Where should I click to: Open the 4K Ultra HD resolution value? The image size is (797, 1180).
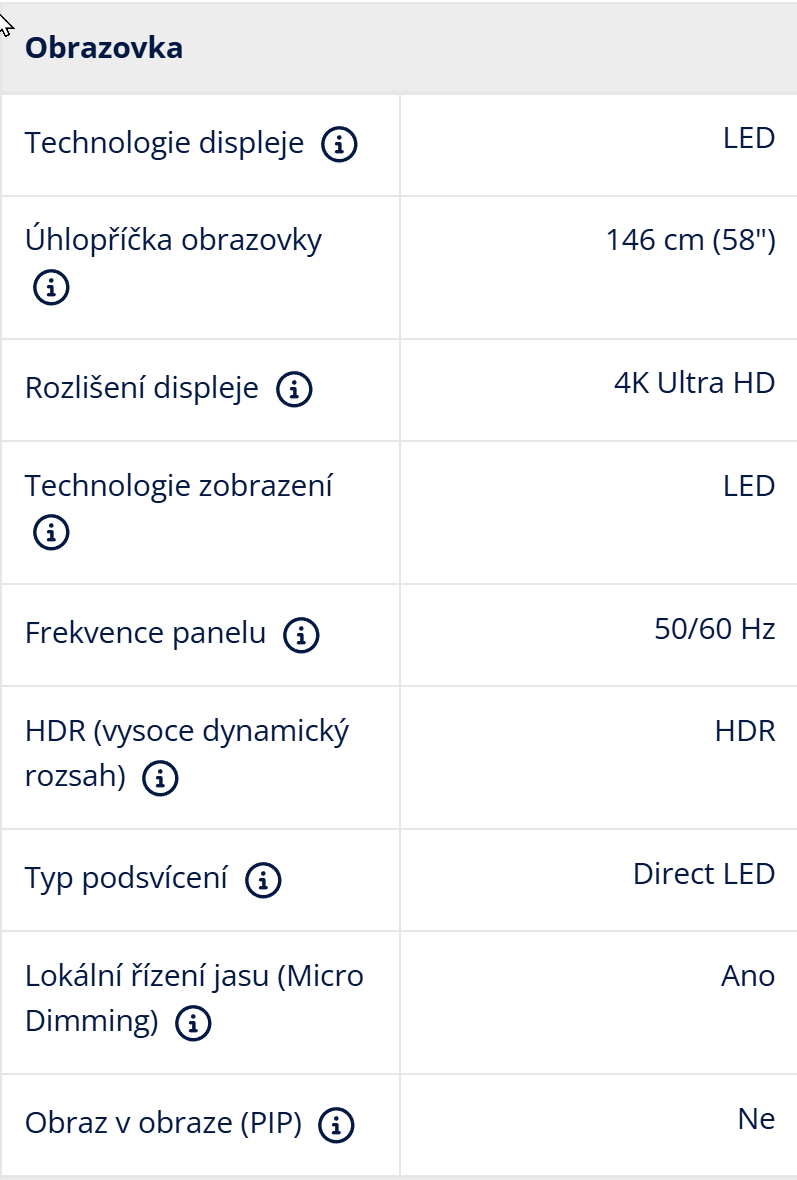[692, 382]
